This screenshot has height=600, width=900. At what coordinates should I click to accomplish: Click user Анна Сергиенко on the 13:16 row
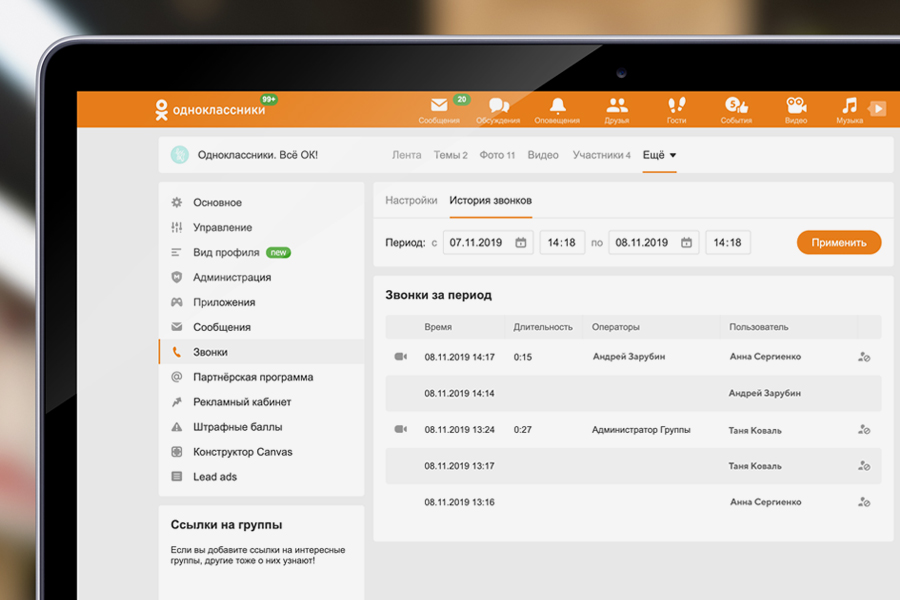[x=766, y=502]
